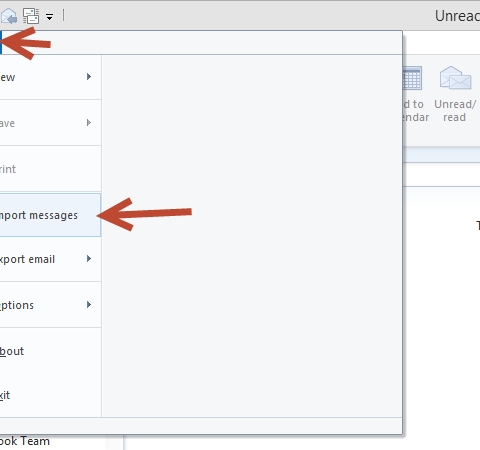Expand the New submenu arrow
The image size is (480, 450).
click(x=89, y=77)
